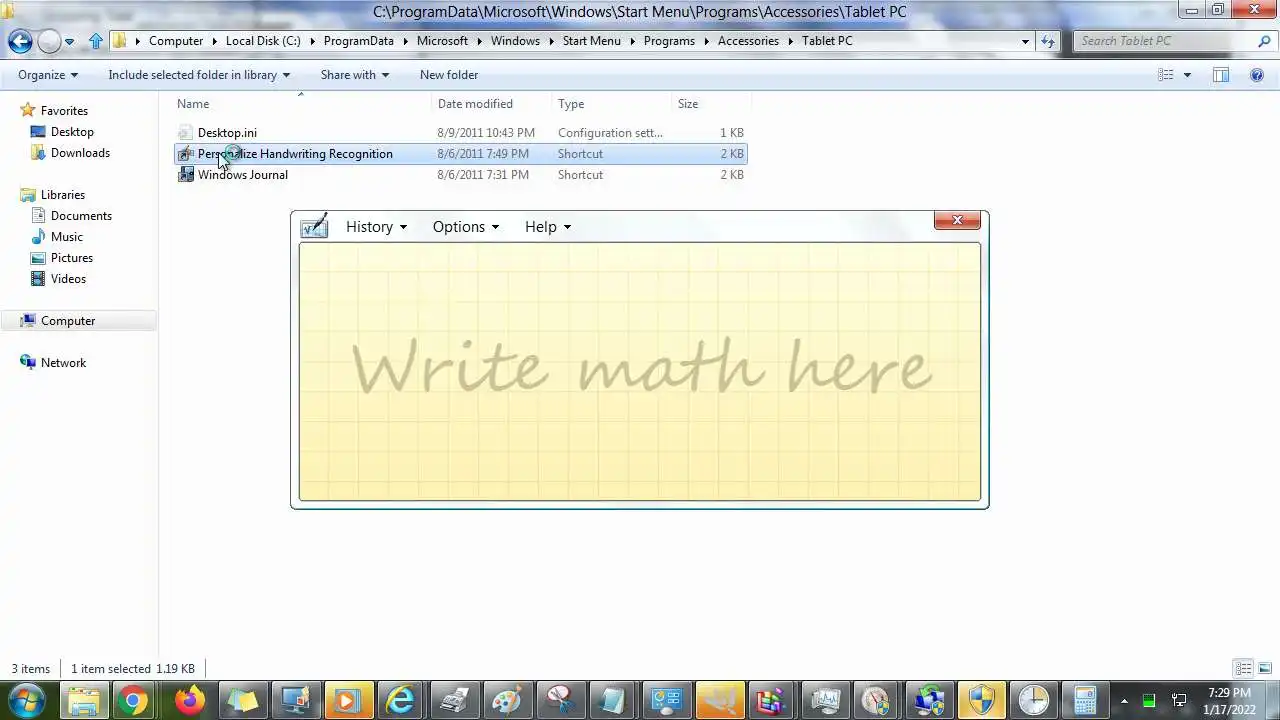Click the Computer breadcrumb in address bar

coord(176,41)
